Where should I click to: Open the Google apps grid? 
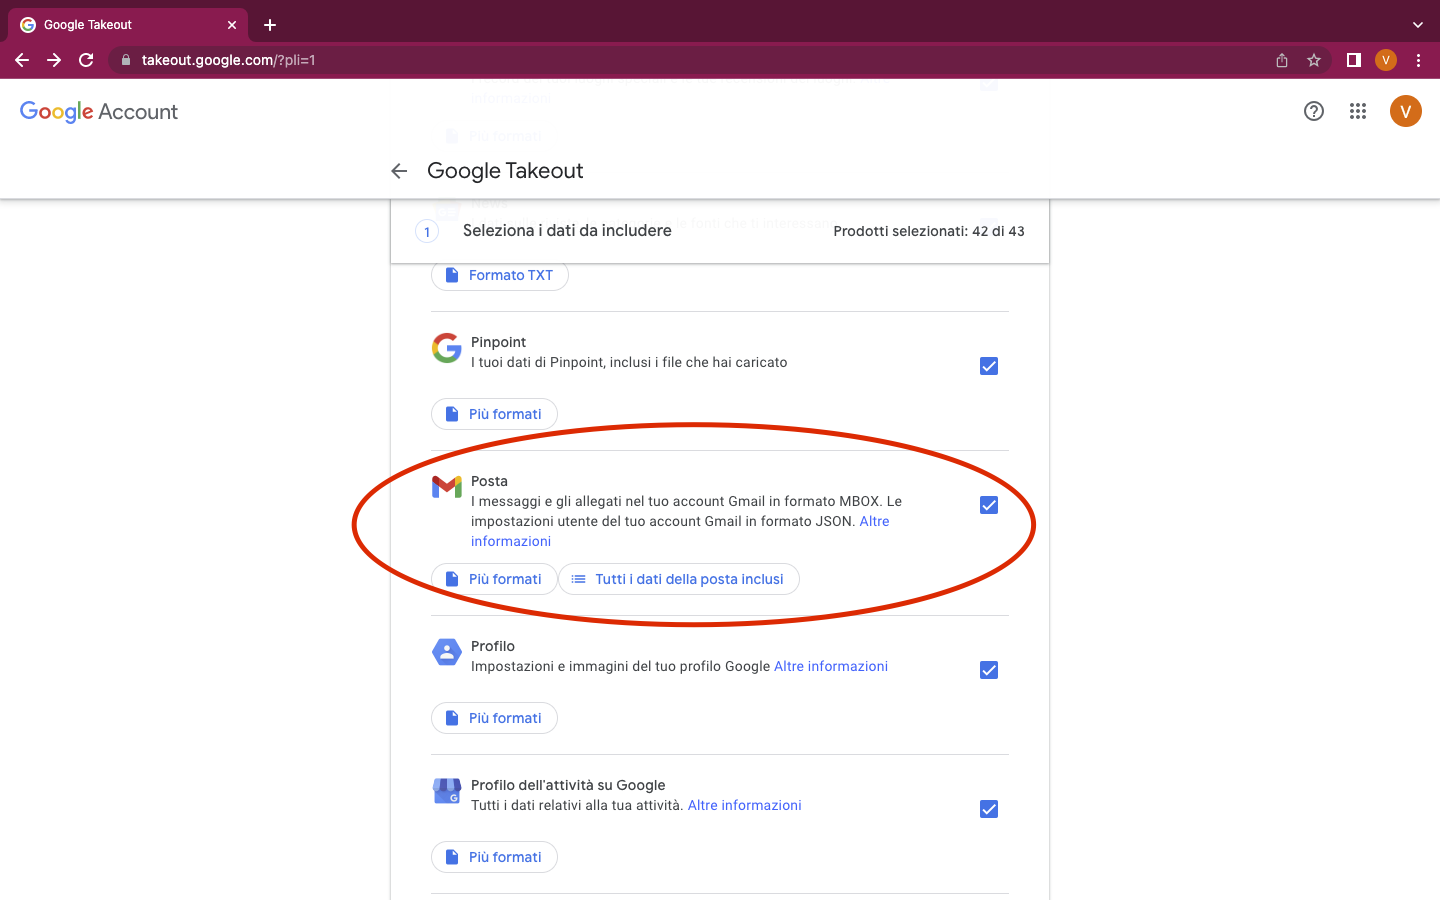1357,111
